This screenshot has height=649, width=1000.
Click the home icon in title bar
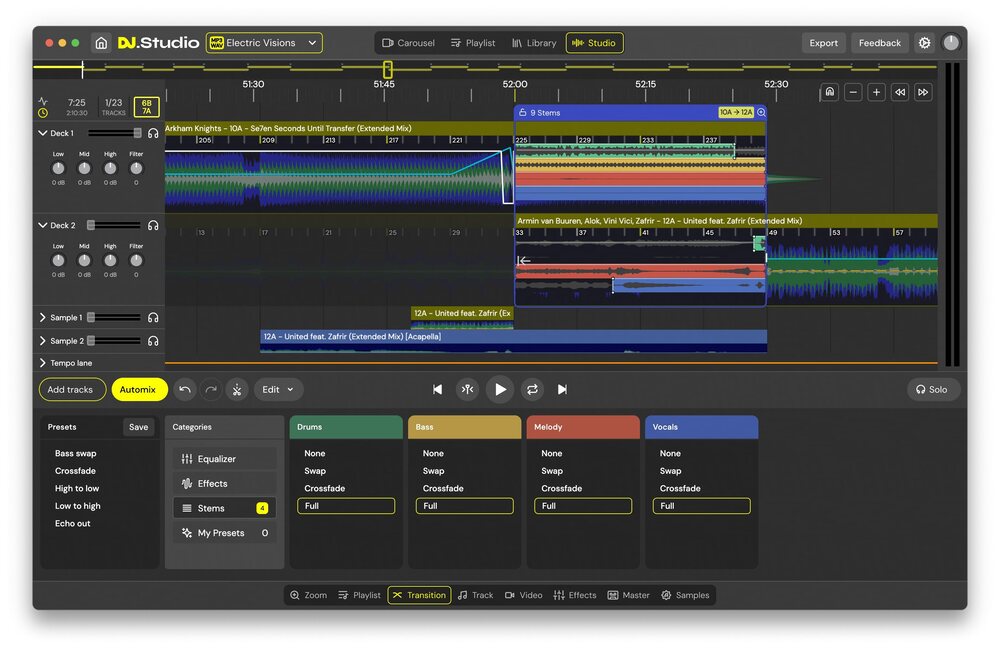pyautogui.click(x=101, y=43)
